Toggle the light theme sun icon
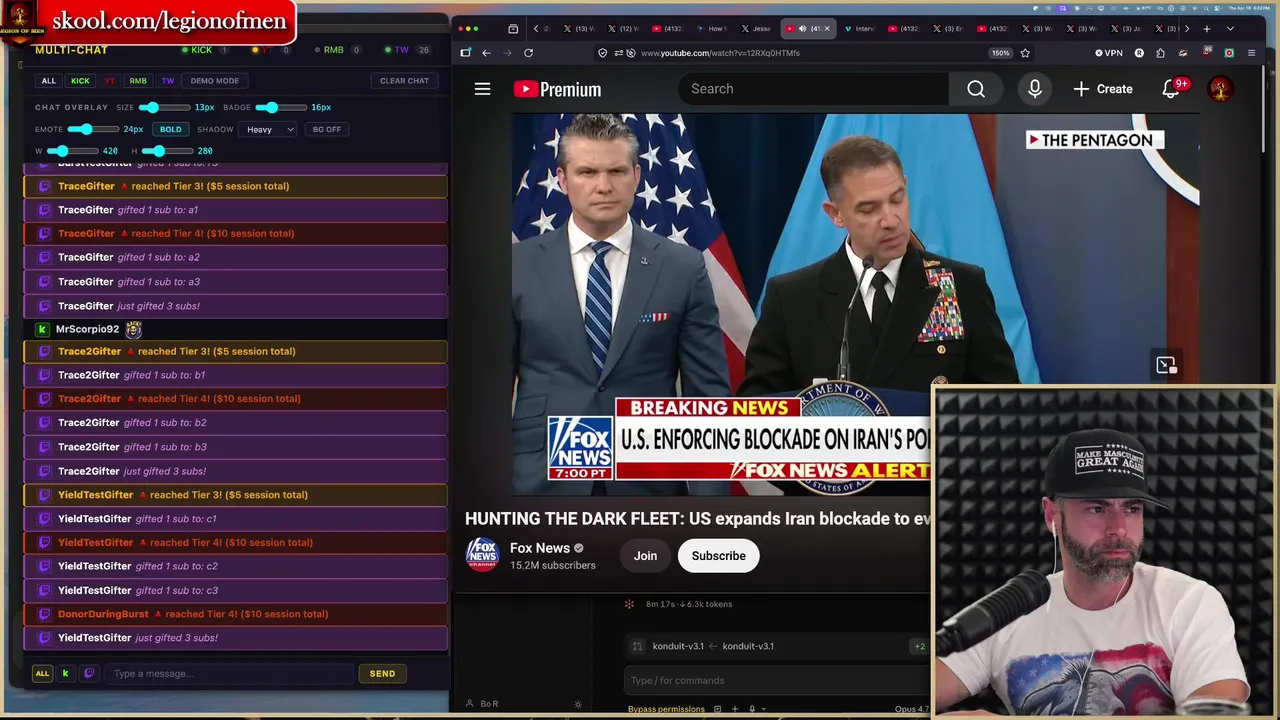The height and width of the screenshot is (720, 1280). point(578,704)
